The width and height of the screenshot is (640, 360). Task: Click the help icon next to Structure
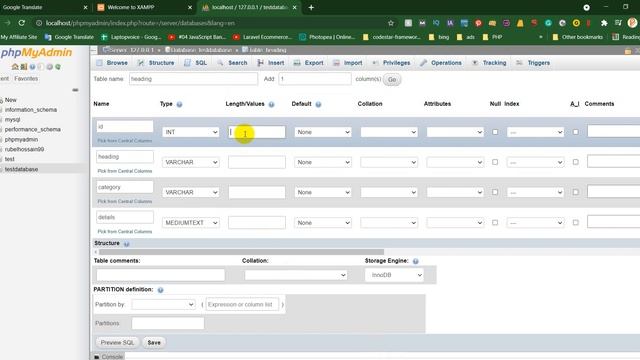(x=127, y=244)
